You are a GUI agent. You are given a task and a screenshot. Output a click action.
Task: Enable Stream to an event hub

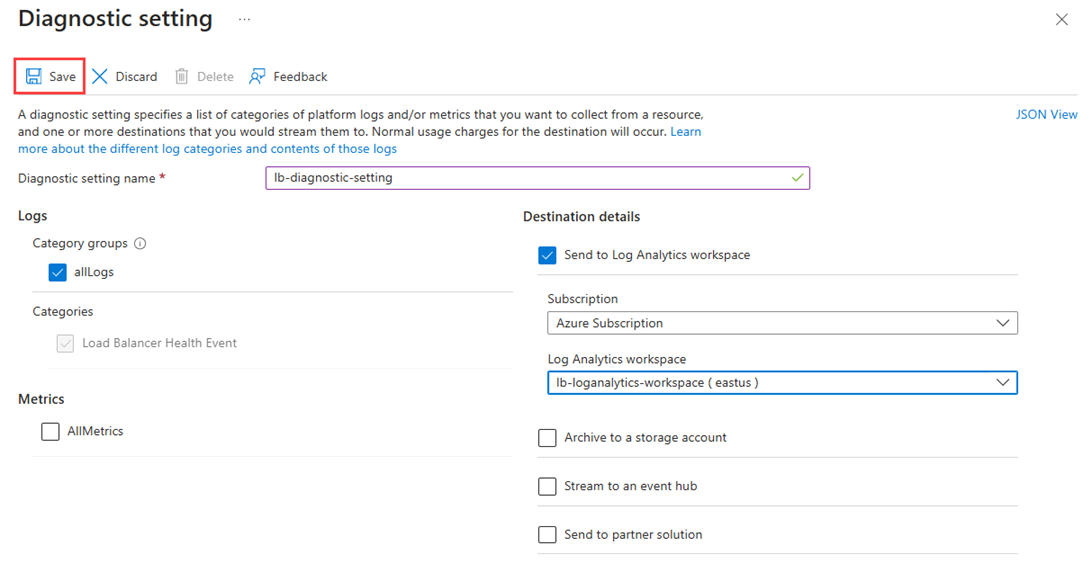pyautogui.click(x=548, y=487)
